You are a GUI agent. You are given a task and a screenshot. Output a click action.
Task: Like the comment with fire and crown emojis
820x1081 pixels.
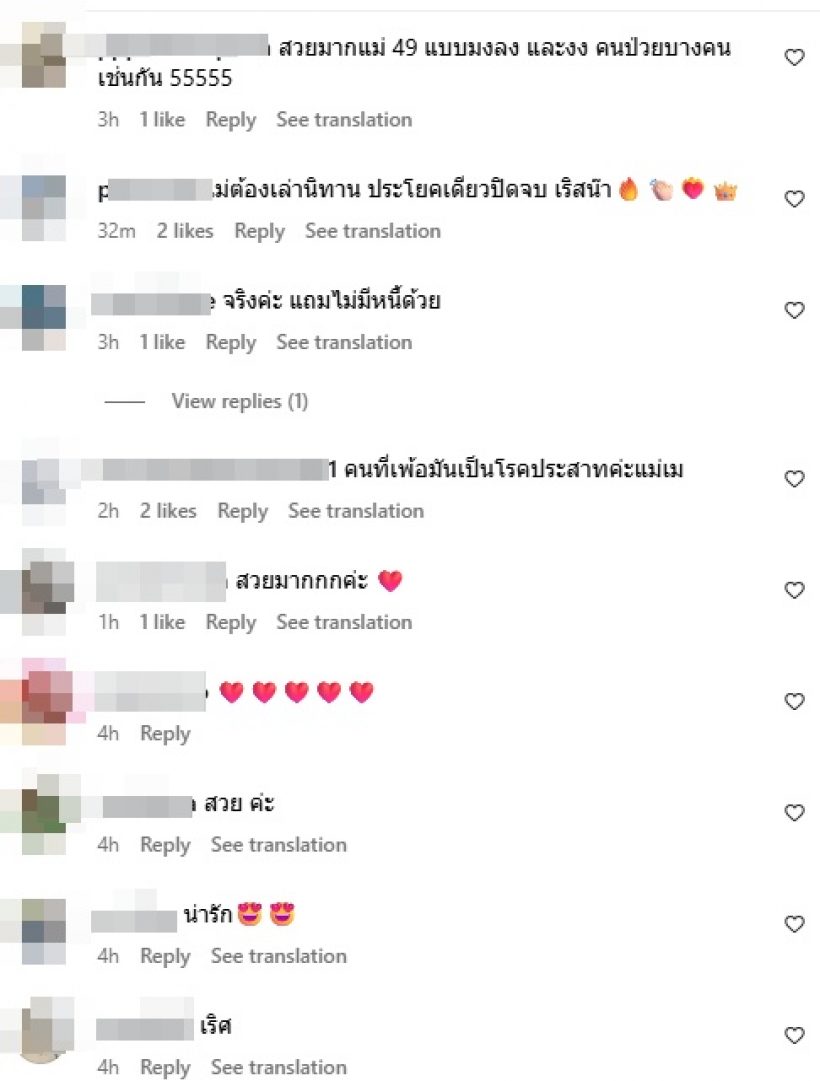coord(794,199)
